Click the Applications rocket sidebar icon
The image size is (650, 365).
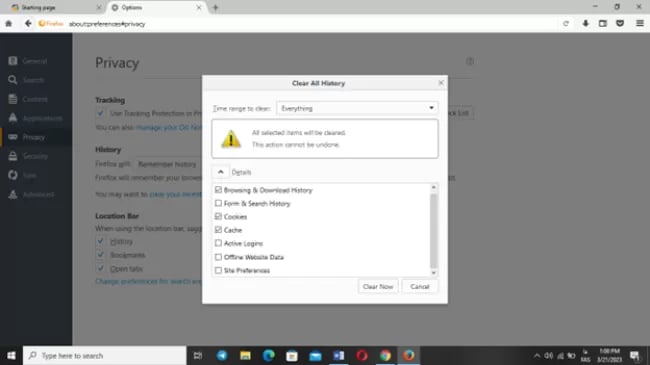[13, 118]
